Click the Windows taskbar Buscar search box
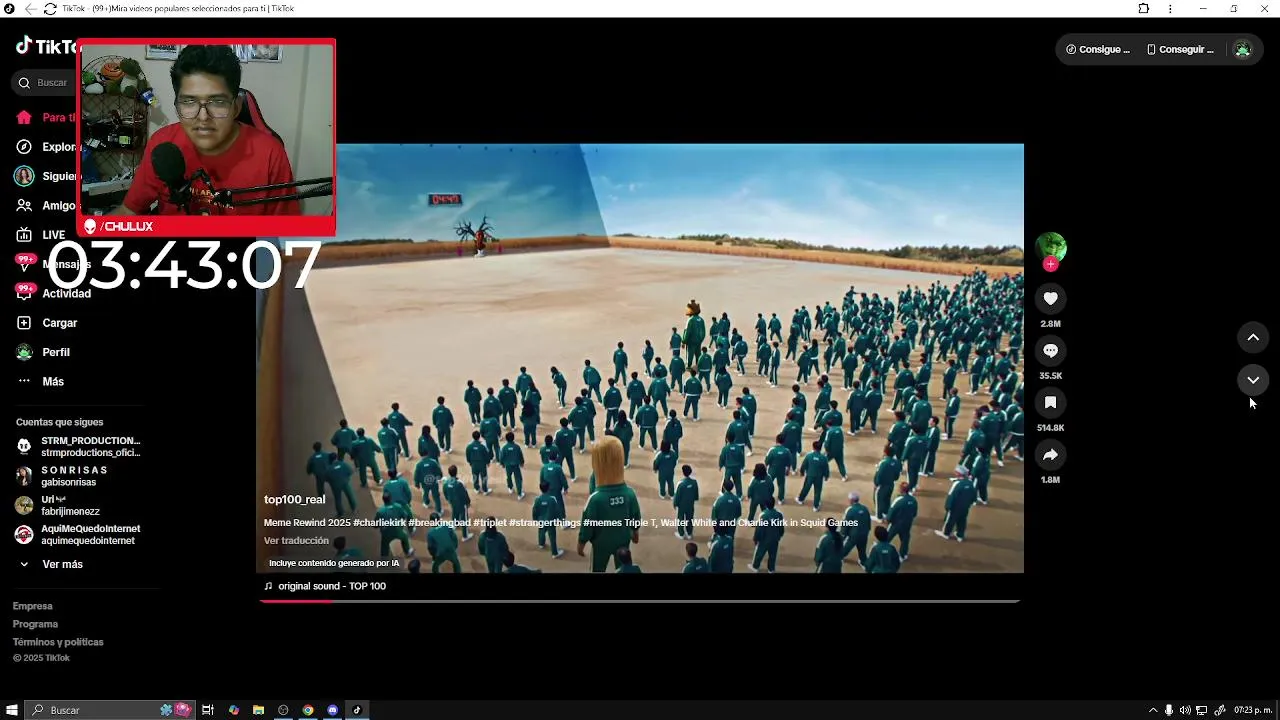Screen dimensions: 1280x720 [108, 710]
